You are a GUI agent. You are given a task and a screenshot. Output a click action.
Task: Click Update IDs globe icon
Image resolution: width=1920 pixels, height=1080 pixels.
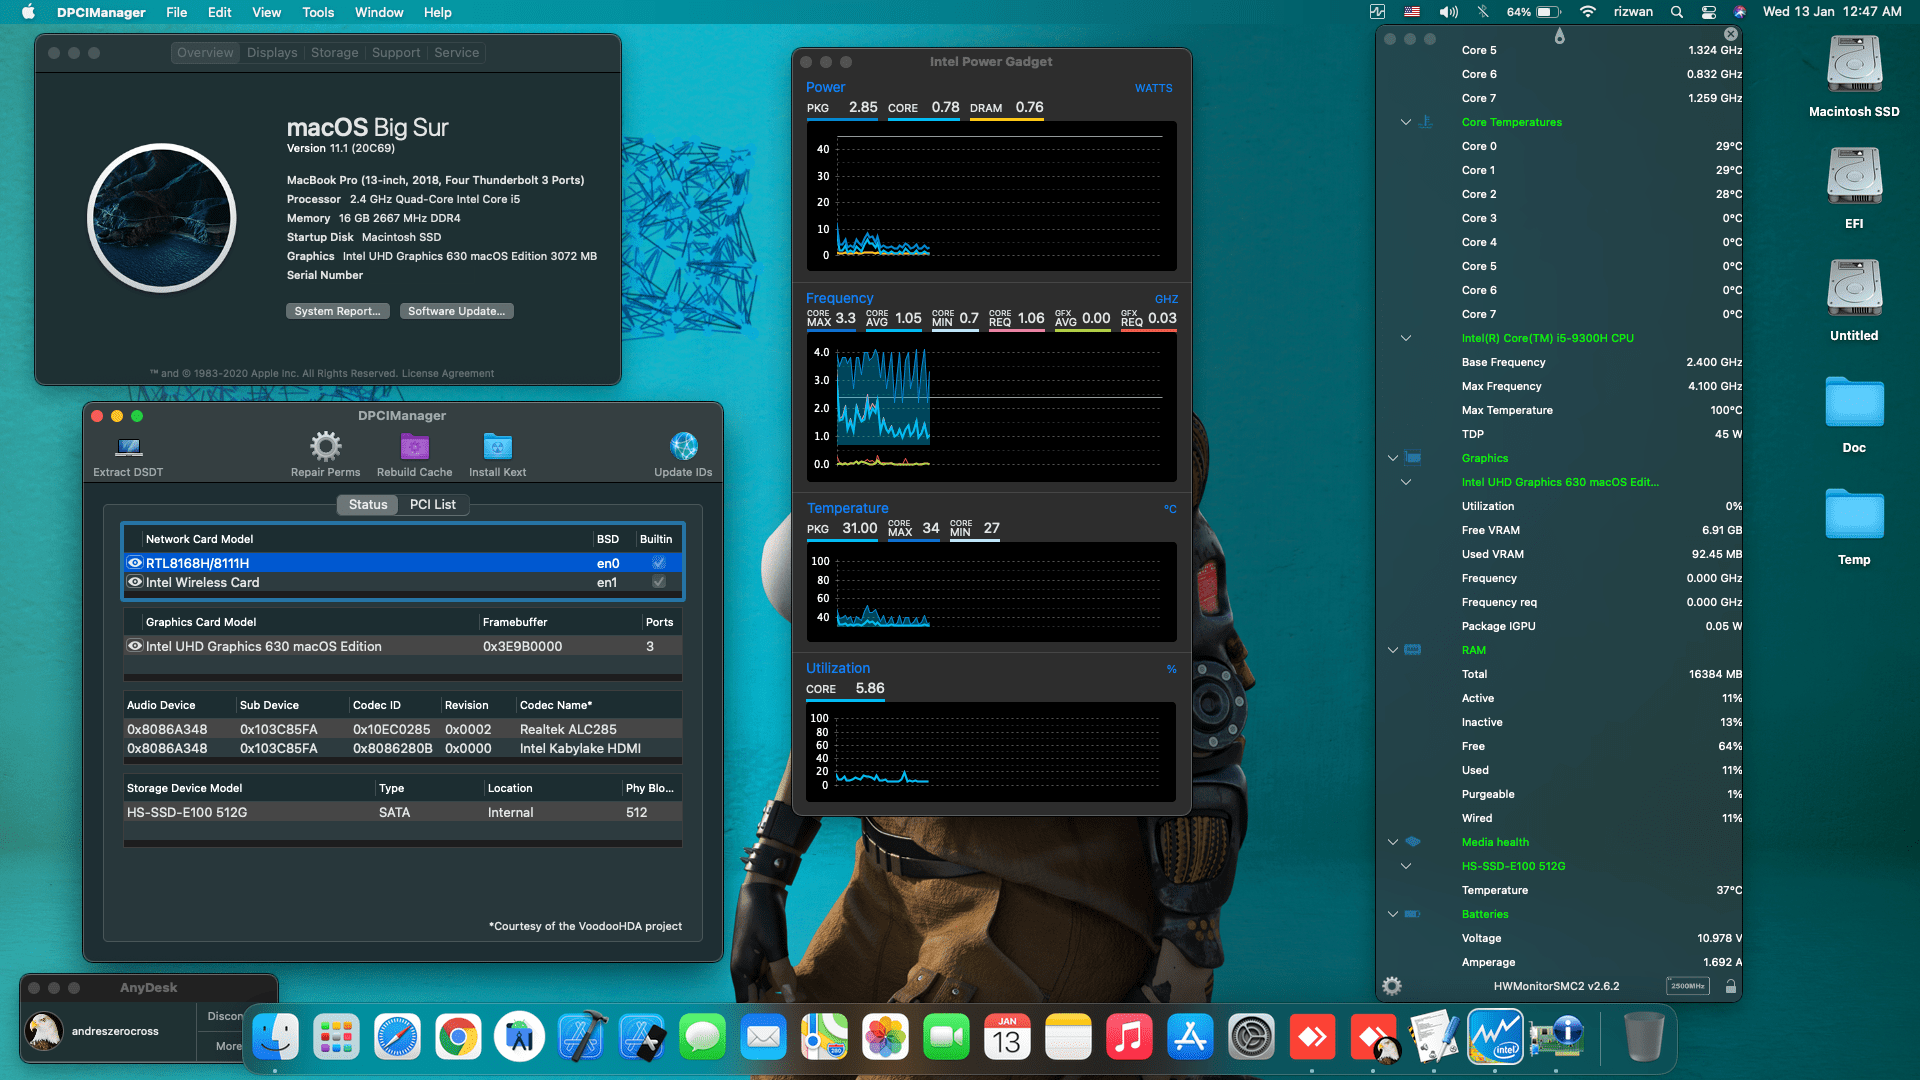tap(683, 446)
